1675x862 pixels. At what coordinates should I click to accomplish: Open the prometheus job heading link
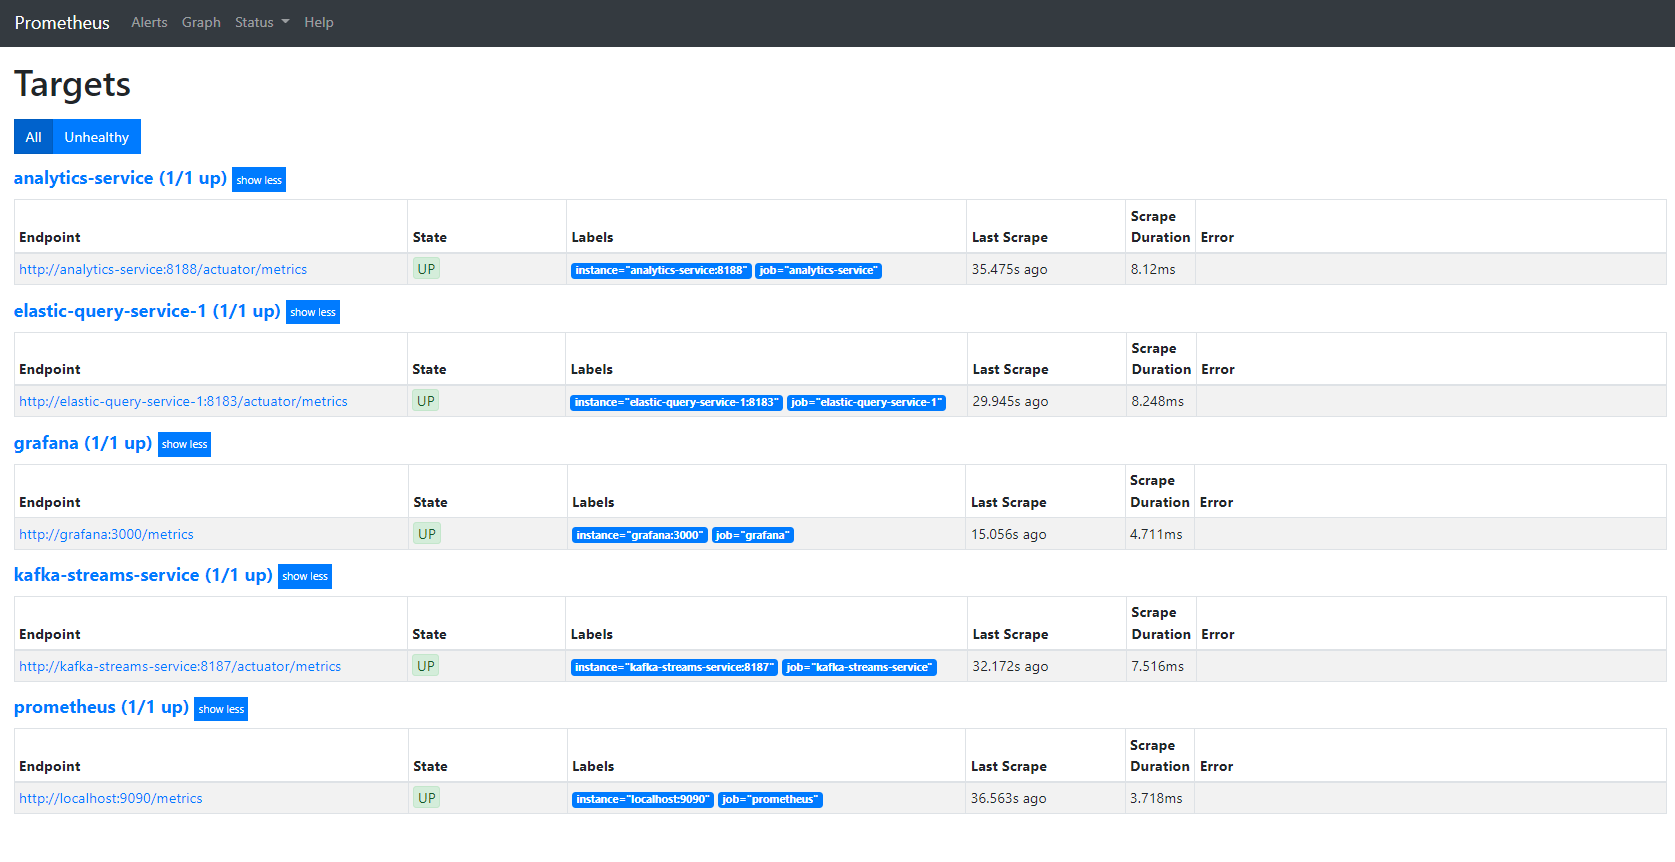pyautogui.click(x=101, y=707)
